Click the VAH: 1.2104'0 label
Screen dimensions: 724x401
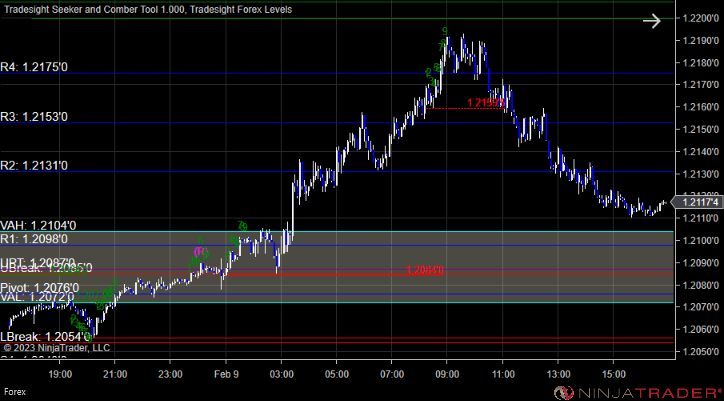tap(38, 225)
